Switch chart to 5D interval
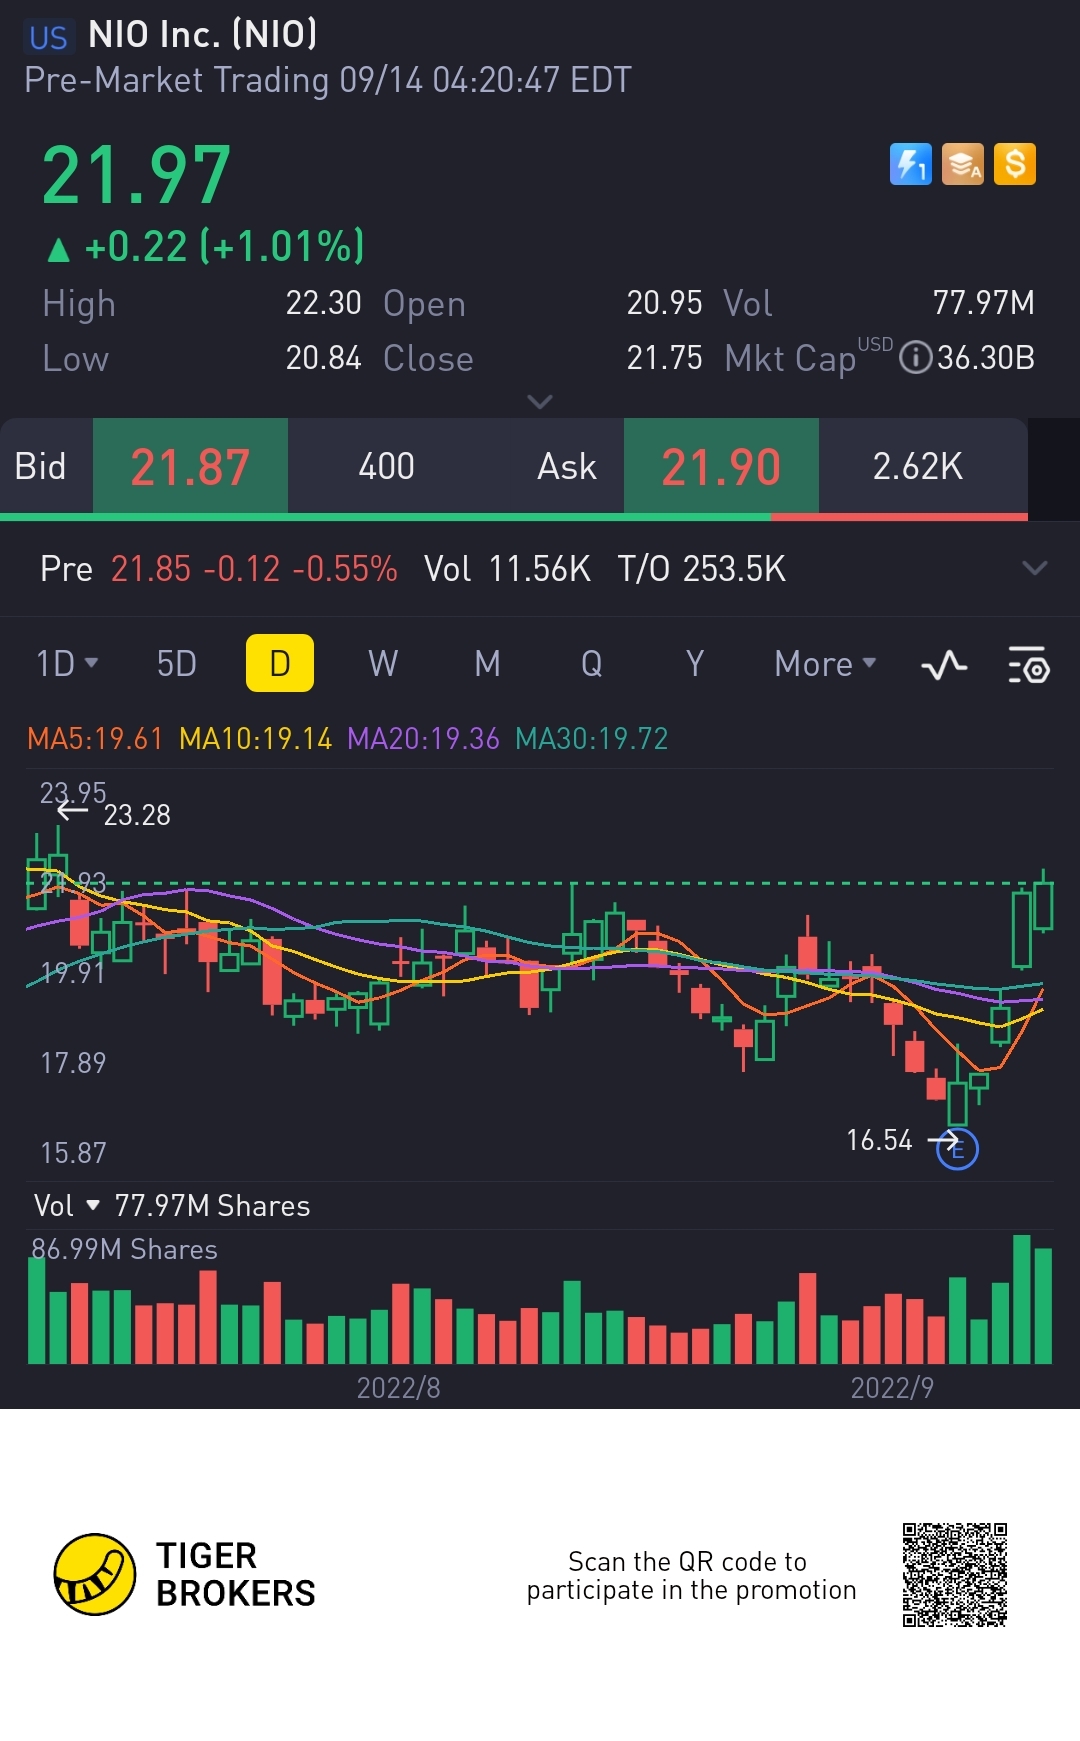This screenshot has width=1080, height=1741. [176, 664]
